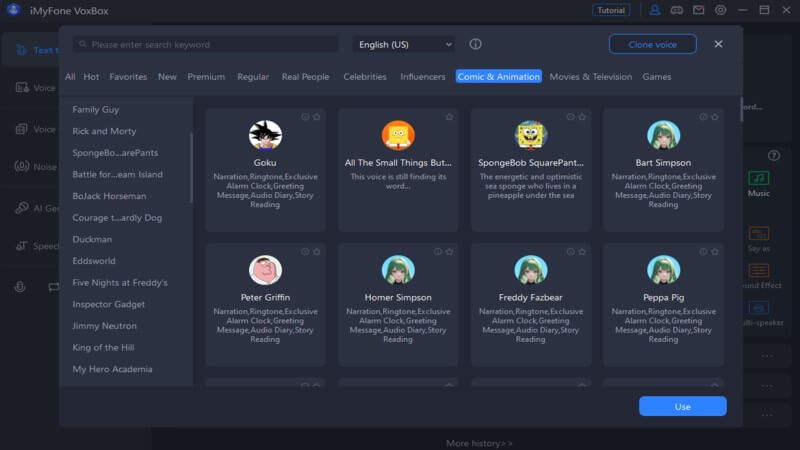800x450 pixels.
Task: Open the settings gear in title bar
Action: tap(722, 10)
